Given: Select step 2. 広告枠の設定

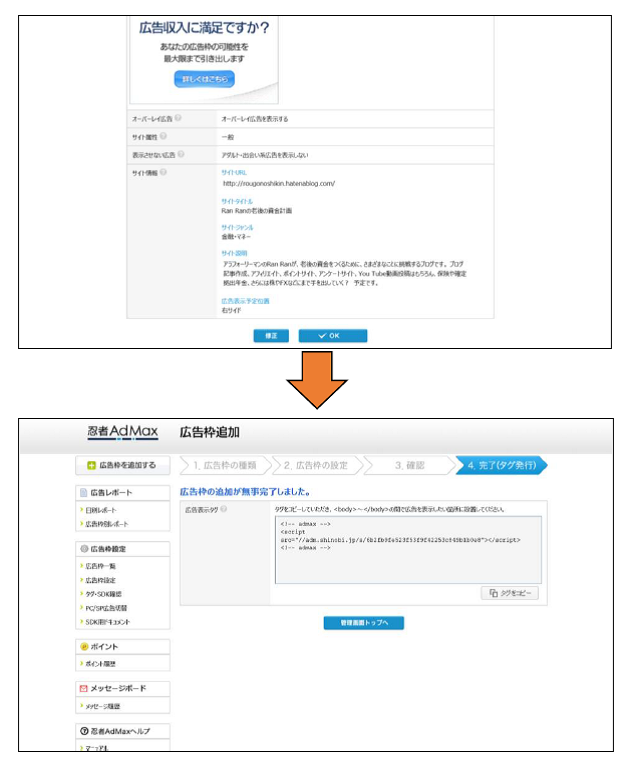Looking at the screenshot, I should coord(316,465).
